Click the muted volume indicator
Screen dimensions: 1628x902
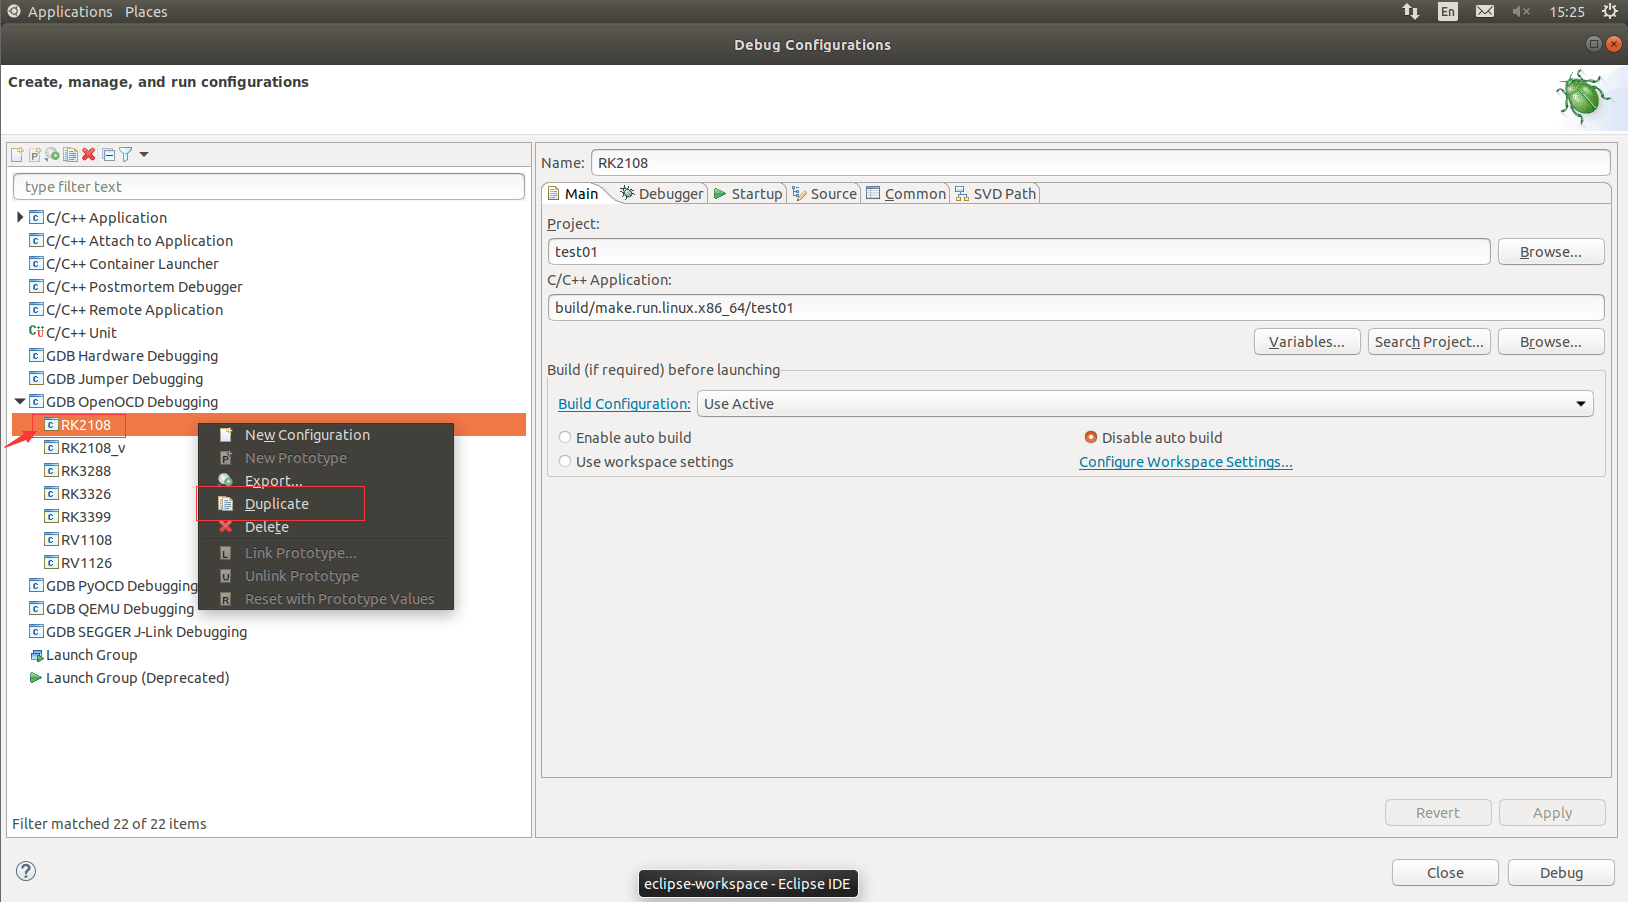pyautogui.click(x=1521, y=11)
